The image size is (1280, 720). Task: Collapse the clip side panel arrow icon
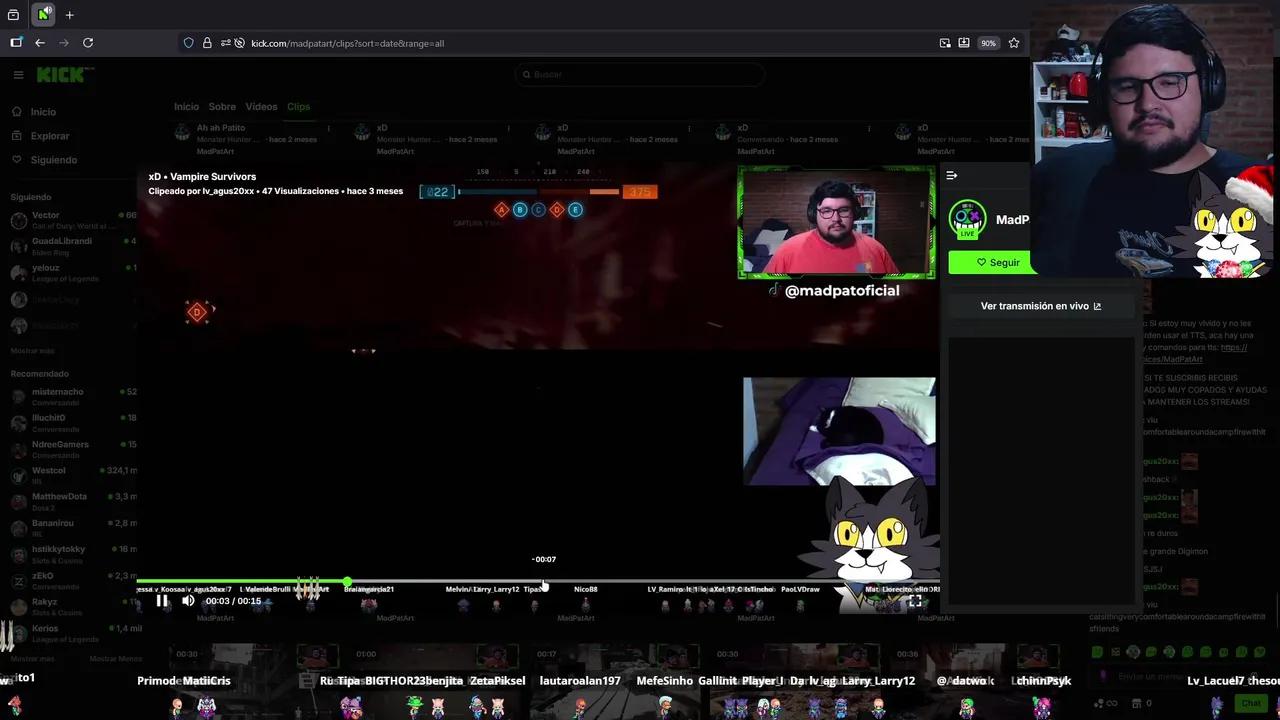(x=952, y=176)
